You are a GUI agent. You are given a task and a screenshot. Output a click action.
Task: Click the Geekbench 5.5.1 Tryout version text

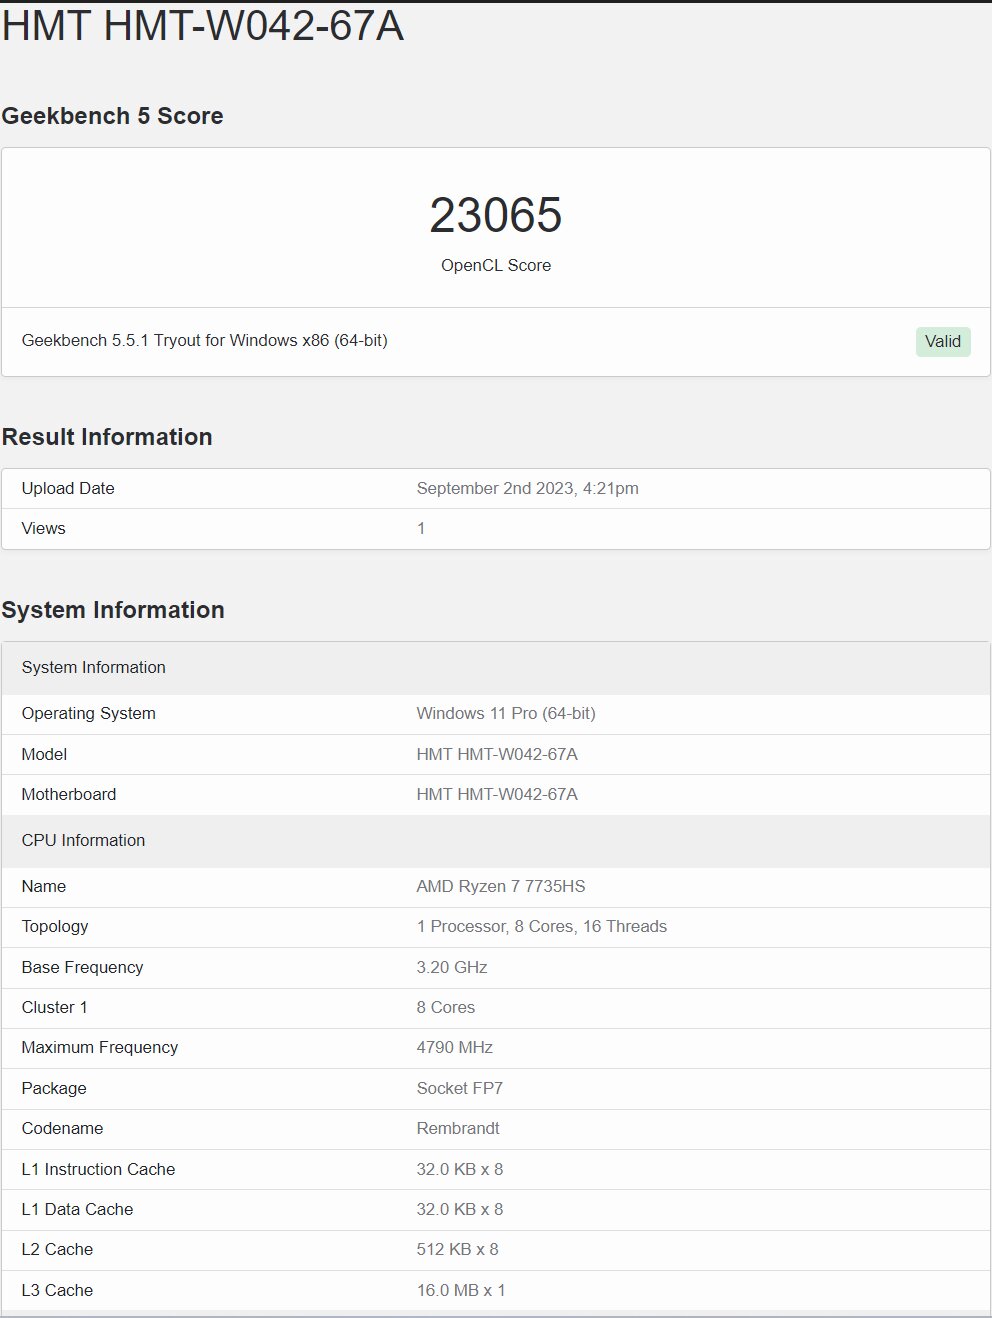[x=204, y=341]
